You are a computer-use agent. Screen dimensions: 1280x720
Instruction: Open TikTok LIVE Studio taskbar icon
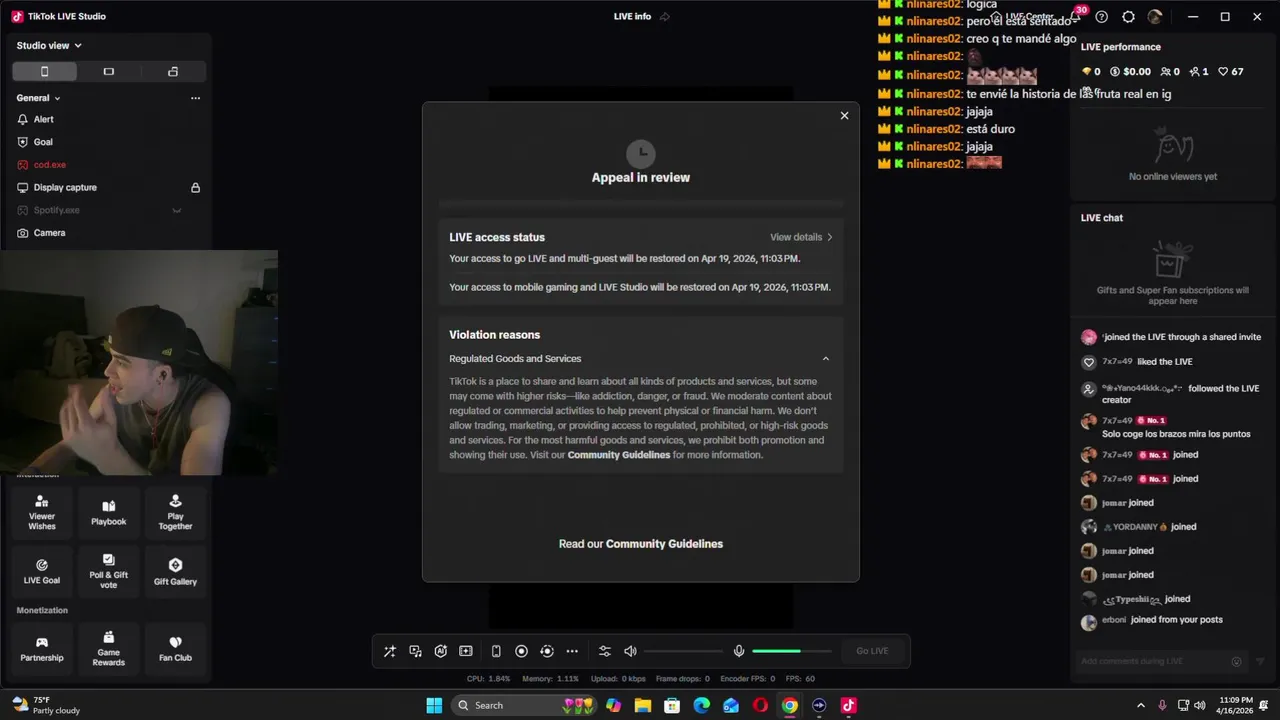coord(849,705)
